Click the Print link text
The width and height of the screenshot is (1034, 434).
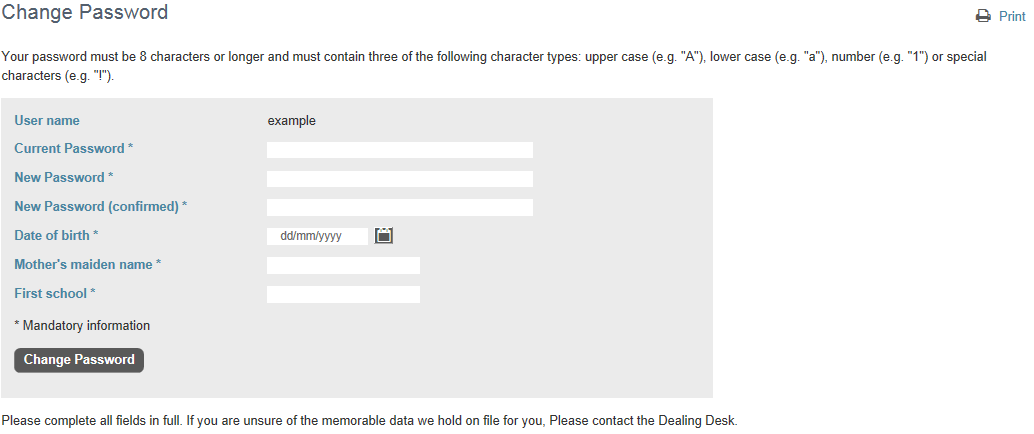[1012, 16]
